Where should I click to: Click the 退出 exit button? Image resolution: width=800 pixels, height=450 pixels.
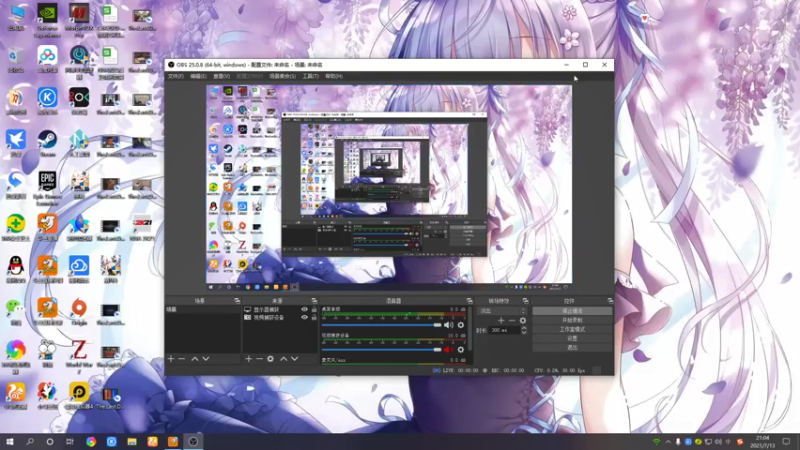coord(572,347)
